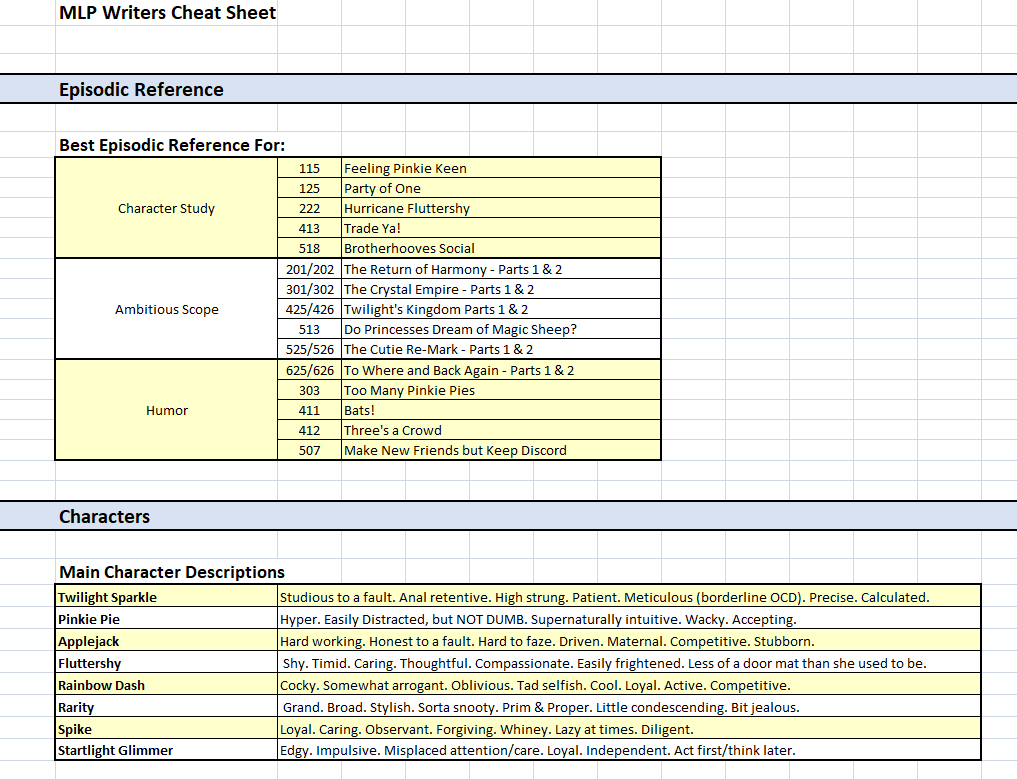Select the 'MLP Writers Cheat Sheet' title cell
Image resolution: width=1017 pixels, height=779 pixels.
167,13
